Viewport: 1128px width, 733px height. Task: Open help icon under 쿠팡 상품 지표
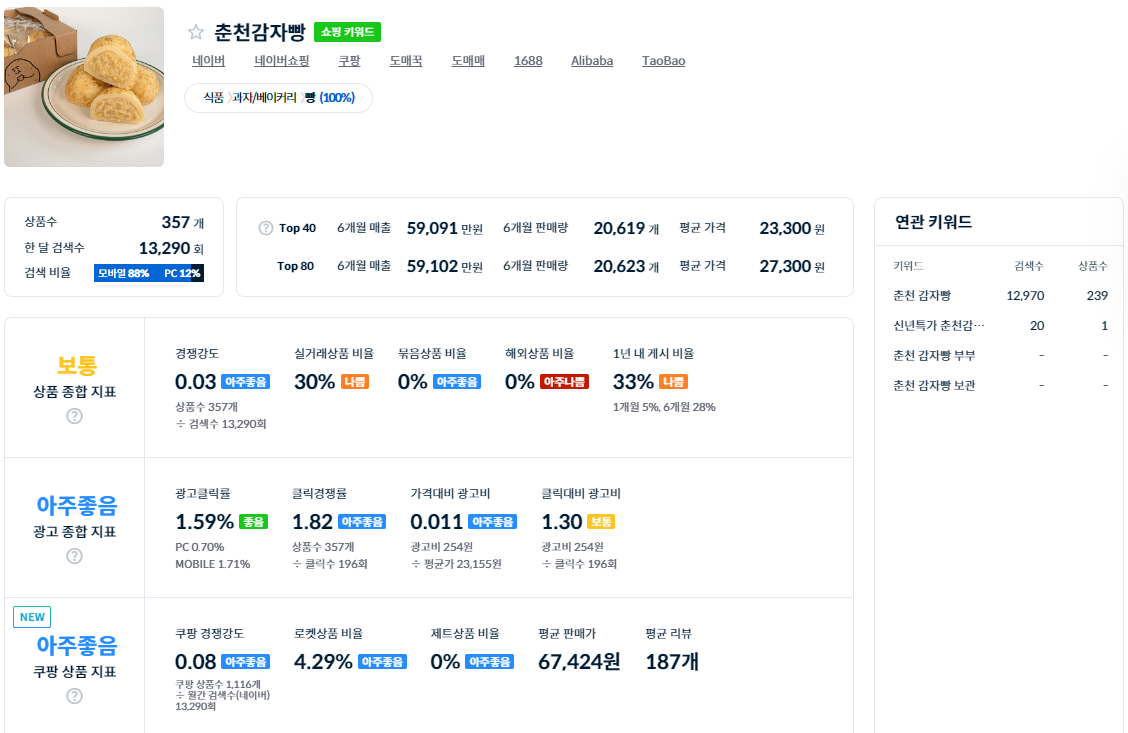[x=74, y=696]
